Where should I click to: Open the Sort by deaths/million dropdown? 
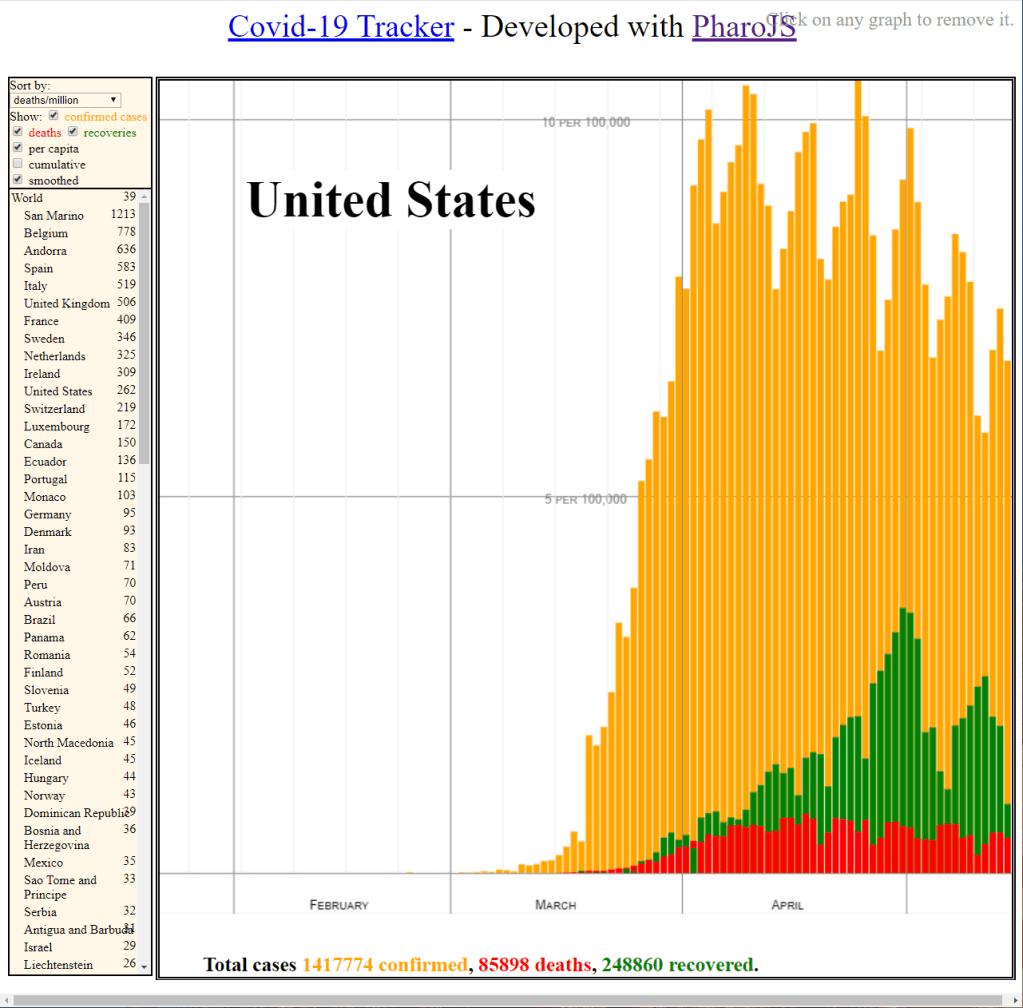[66, 100]
